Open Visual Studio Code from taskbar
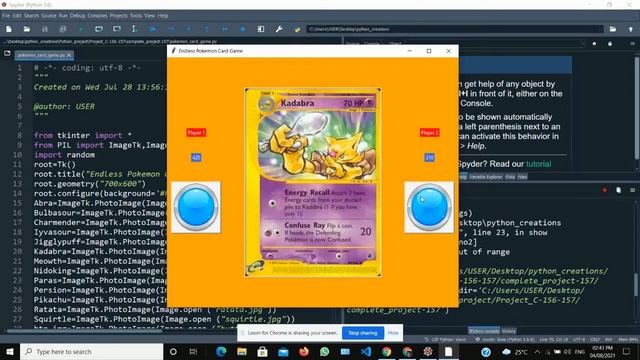The width and height of the screenshot is (640, 360). [x=366, y=351]
